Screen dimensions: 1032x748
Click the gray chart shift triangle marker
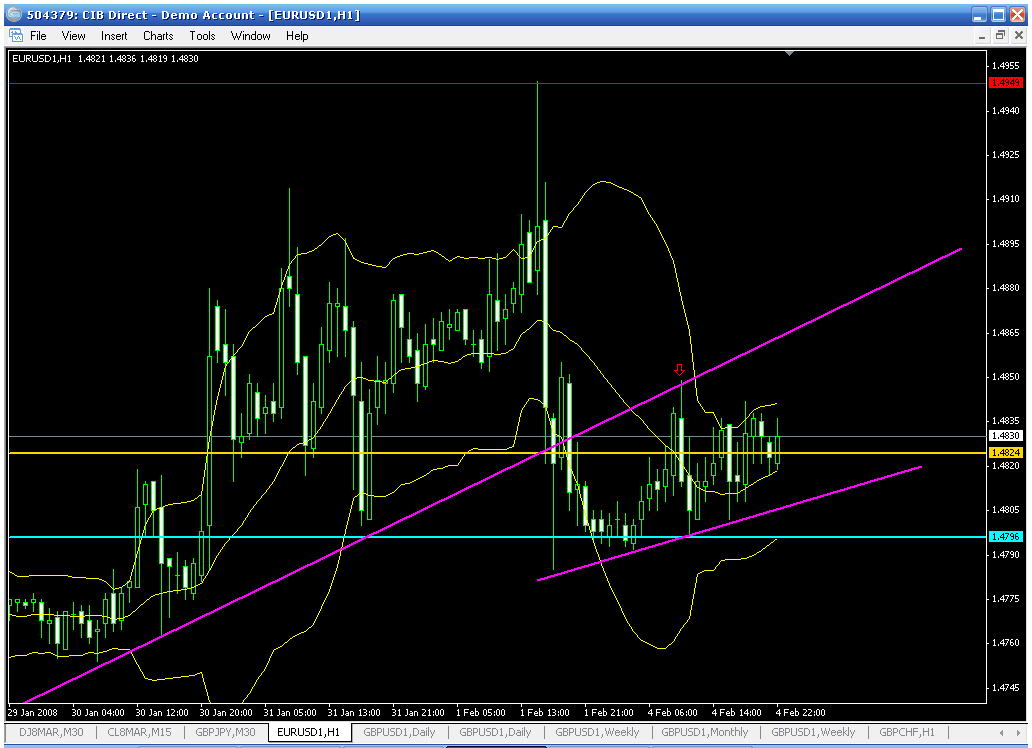[791, 53]
